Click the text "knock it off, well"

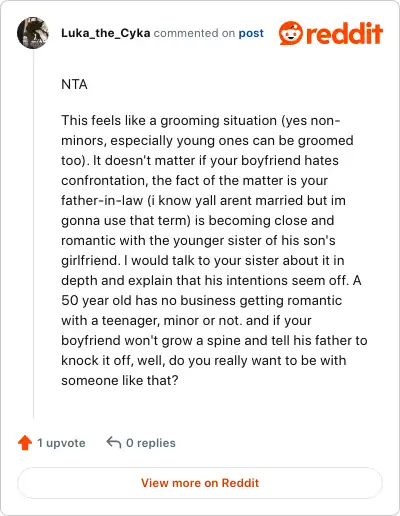113,360
